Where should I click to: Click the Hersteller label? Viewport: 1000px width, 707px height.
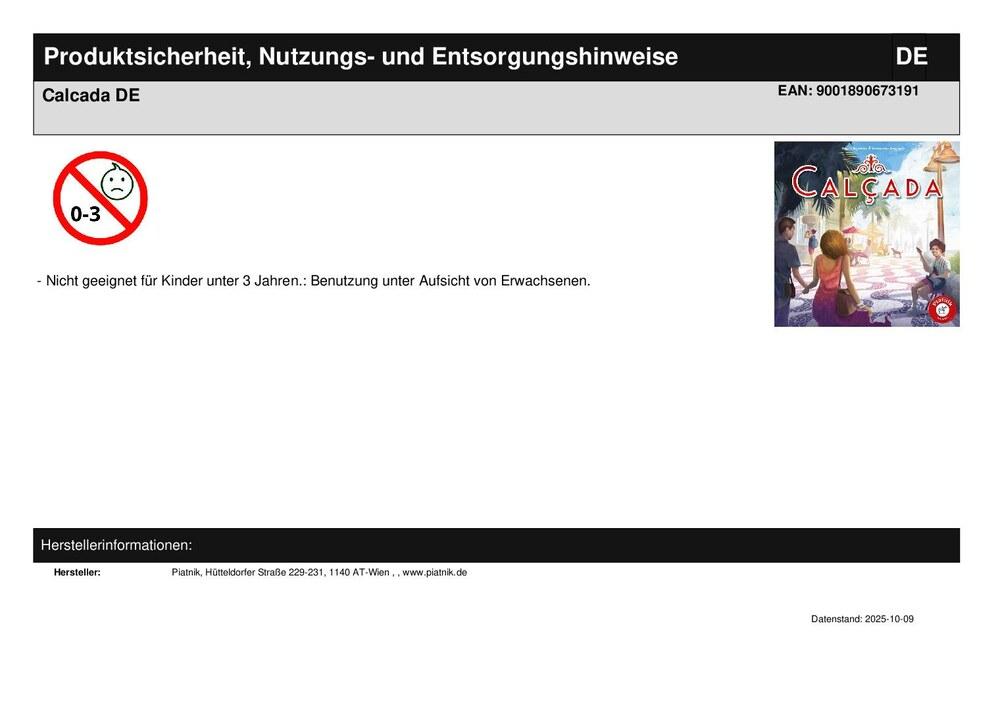pos(77,572)
